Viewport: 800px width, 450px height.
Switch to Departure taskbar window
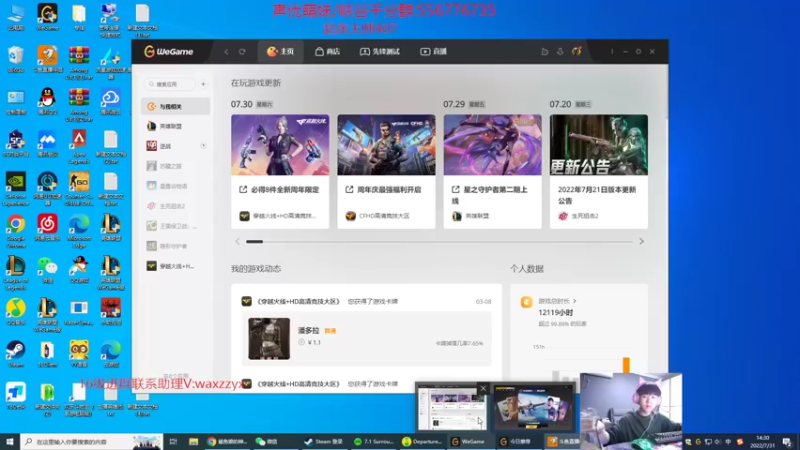tap(421, 441)
